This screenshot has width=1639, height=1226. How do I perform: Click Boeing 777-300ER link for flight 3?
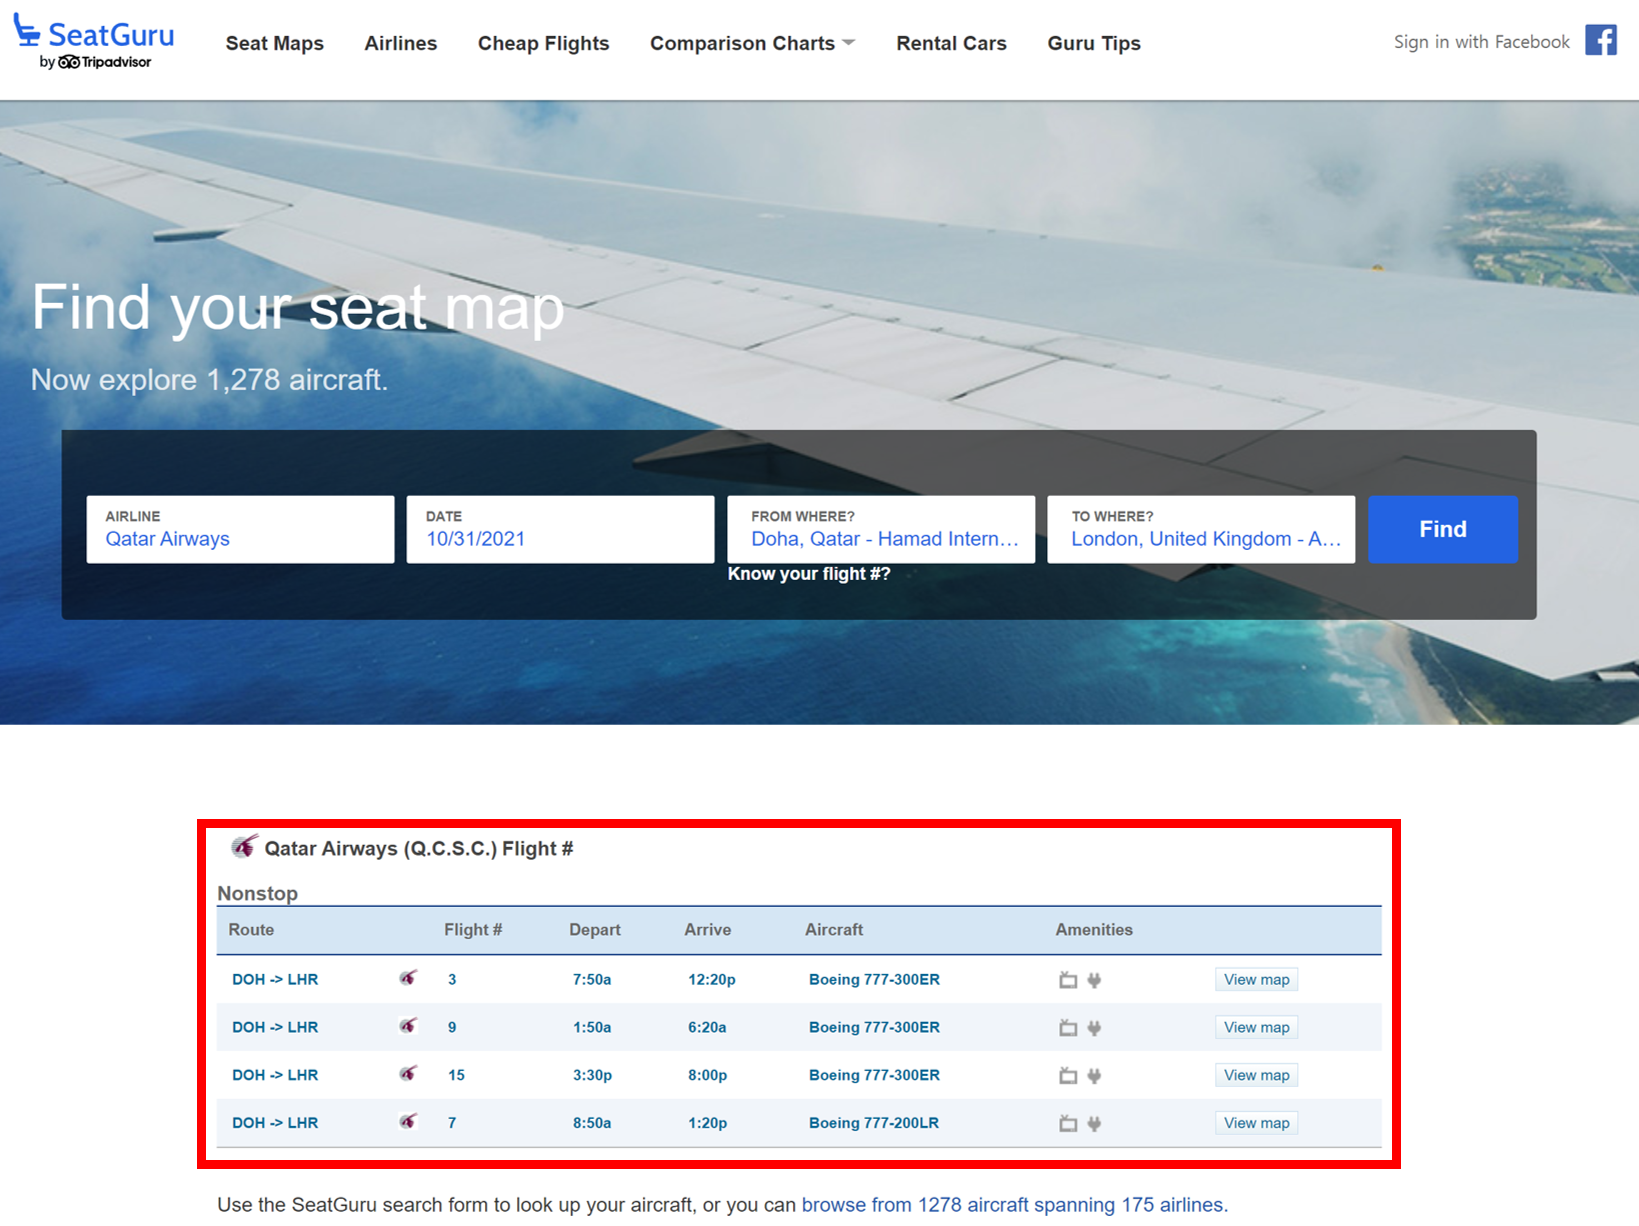point(874,979)
